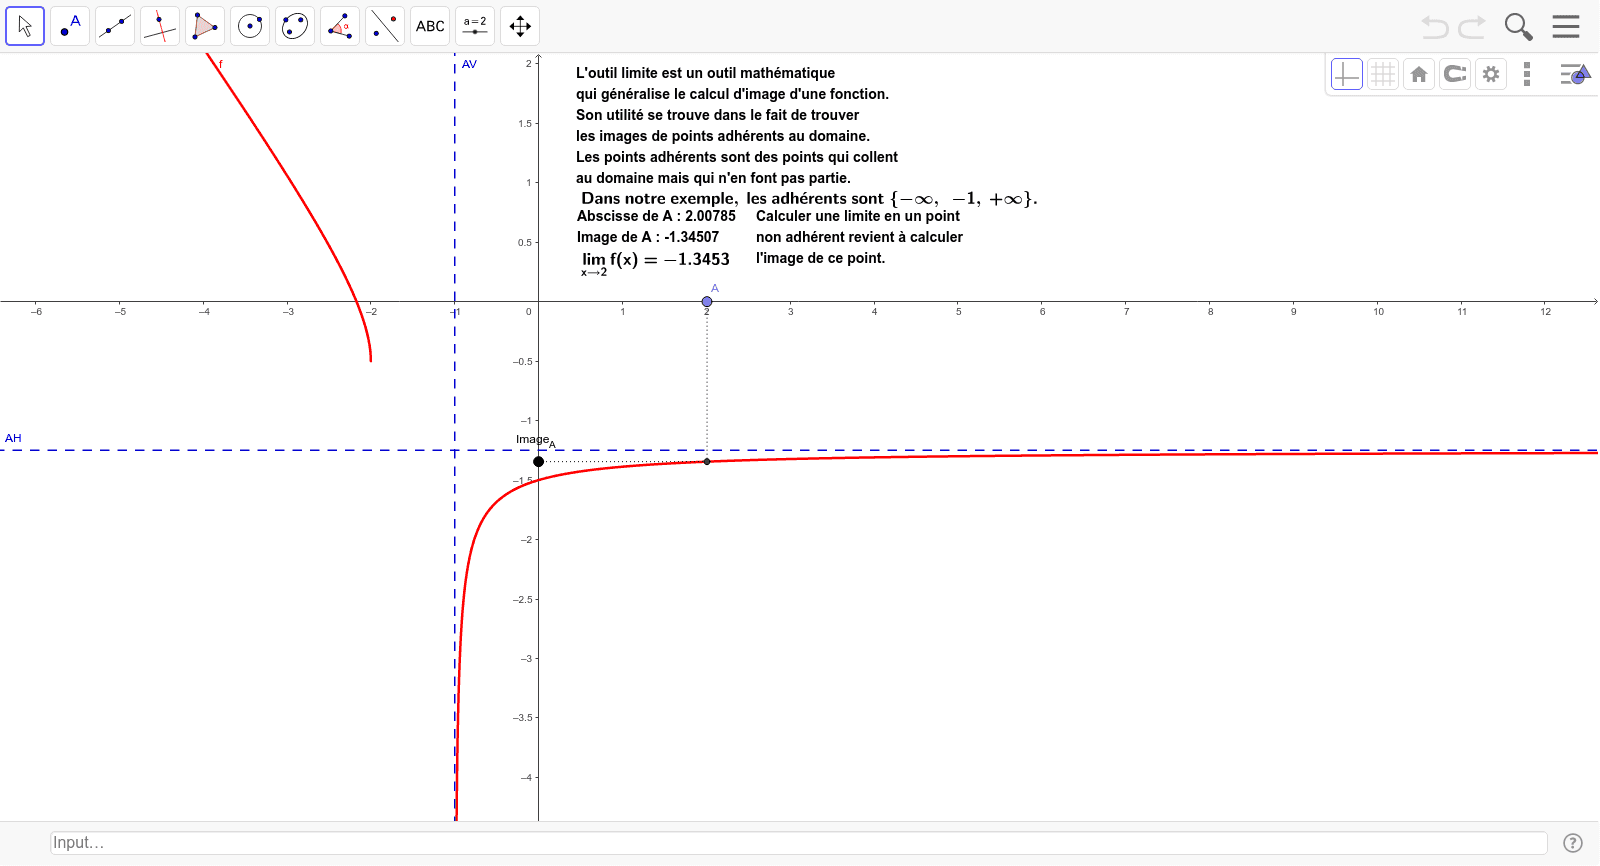1600x866 pixels.
Task: Click the 'L'outil limite est un outil' line
Action: click(705, 73)
